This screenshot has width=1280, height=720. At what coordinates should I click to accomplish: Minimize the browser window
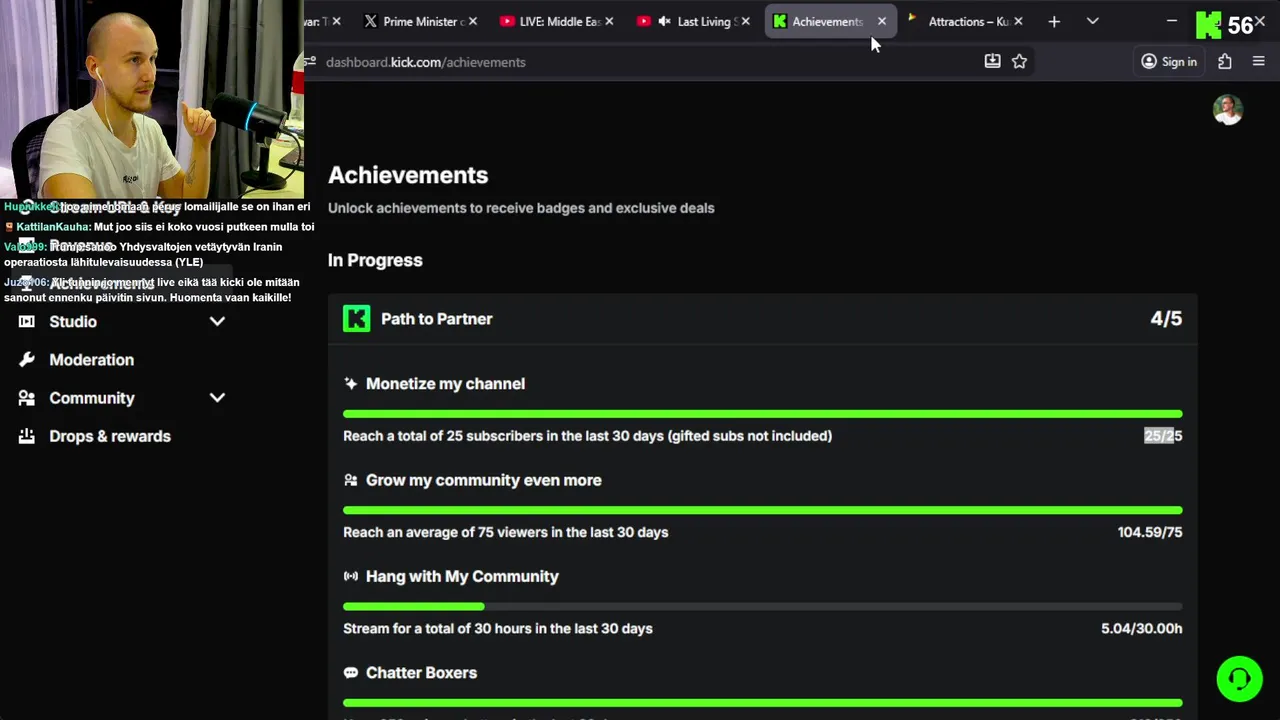tap(1172, 21)
